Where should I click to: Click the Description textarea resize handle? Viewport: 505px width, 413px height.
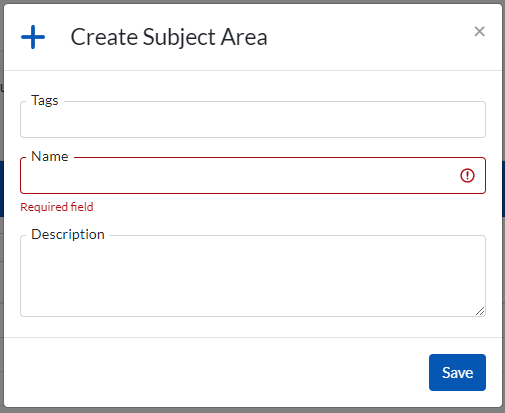point(480,311)
